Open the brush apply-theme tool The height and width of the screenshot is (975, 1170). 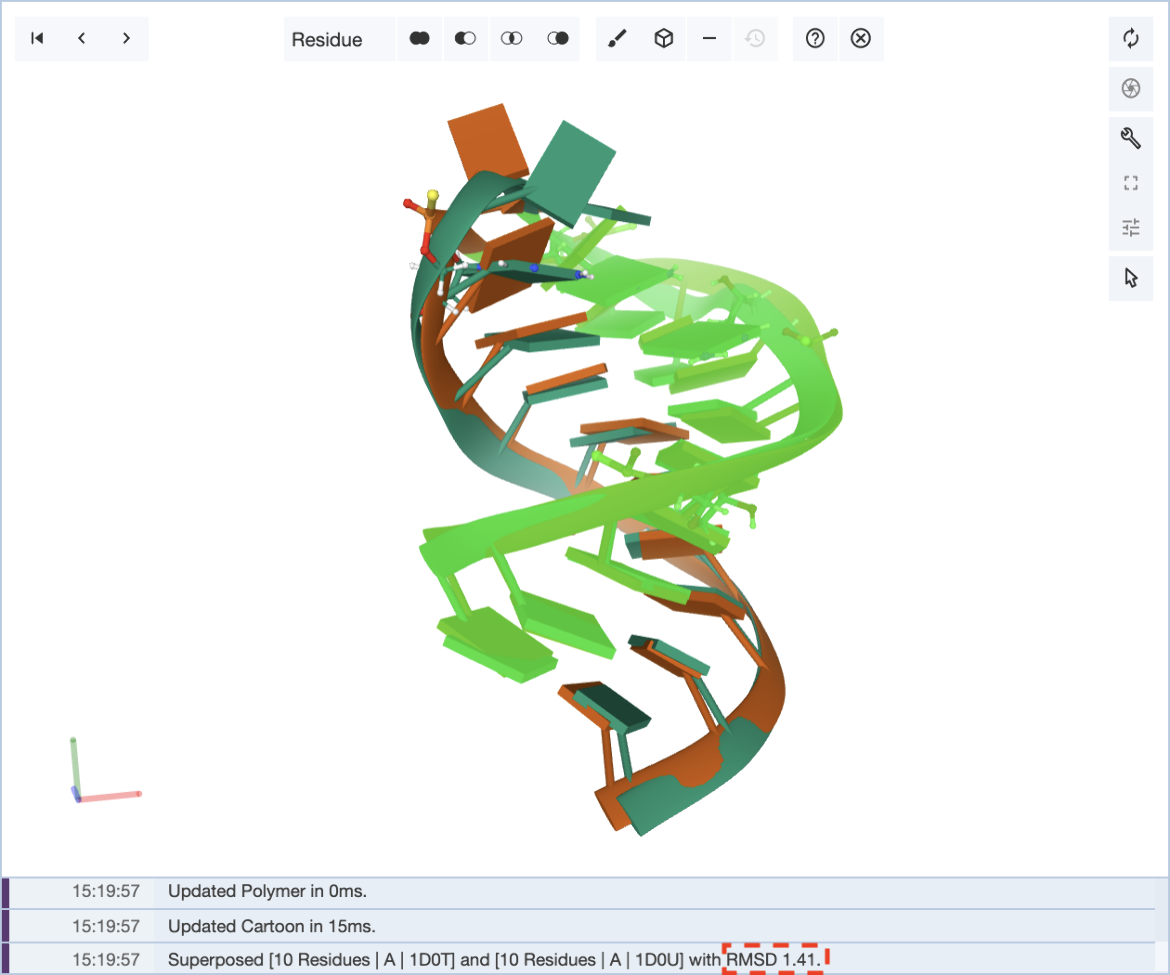(618, 39)
